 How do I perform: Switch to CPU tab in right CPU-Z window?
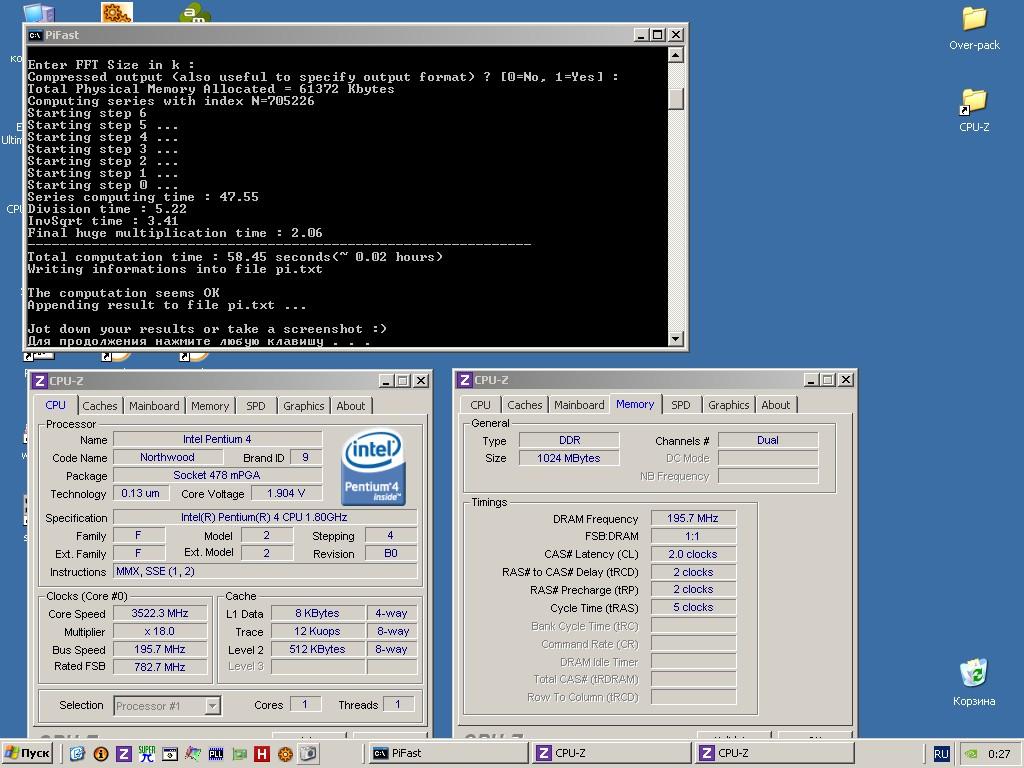(480, 406)
